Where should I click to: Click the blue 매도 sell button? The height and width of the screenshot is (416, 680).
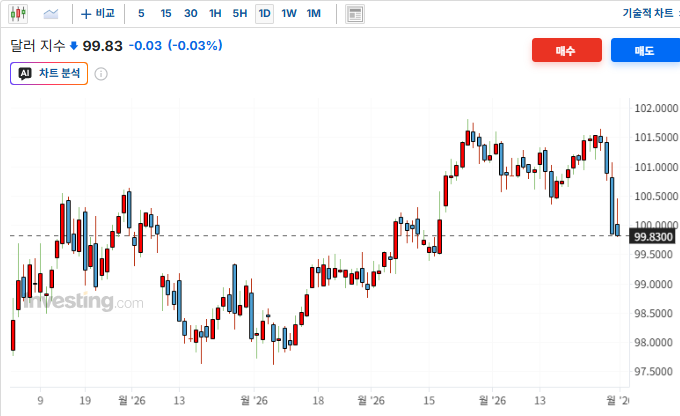coord(645,50)
